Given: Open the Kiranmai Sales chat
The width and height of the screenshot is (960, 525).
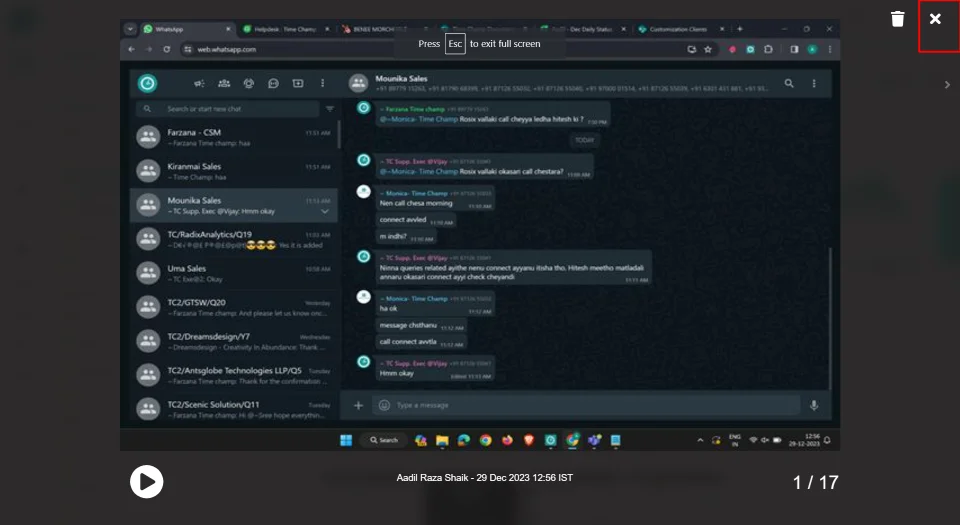Looking at the screenshot, I should 234,171.
